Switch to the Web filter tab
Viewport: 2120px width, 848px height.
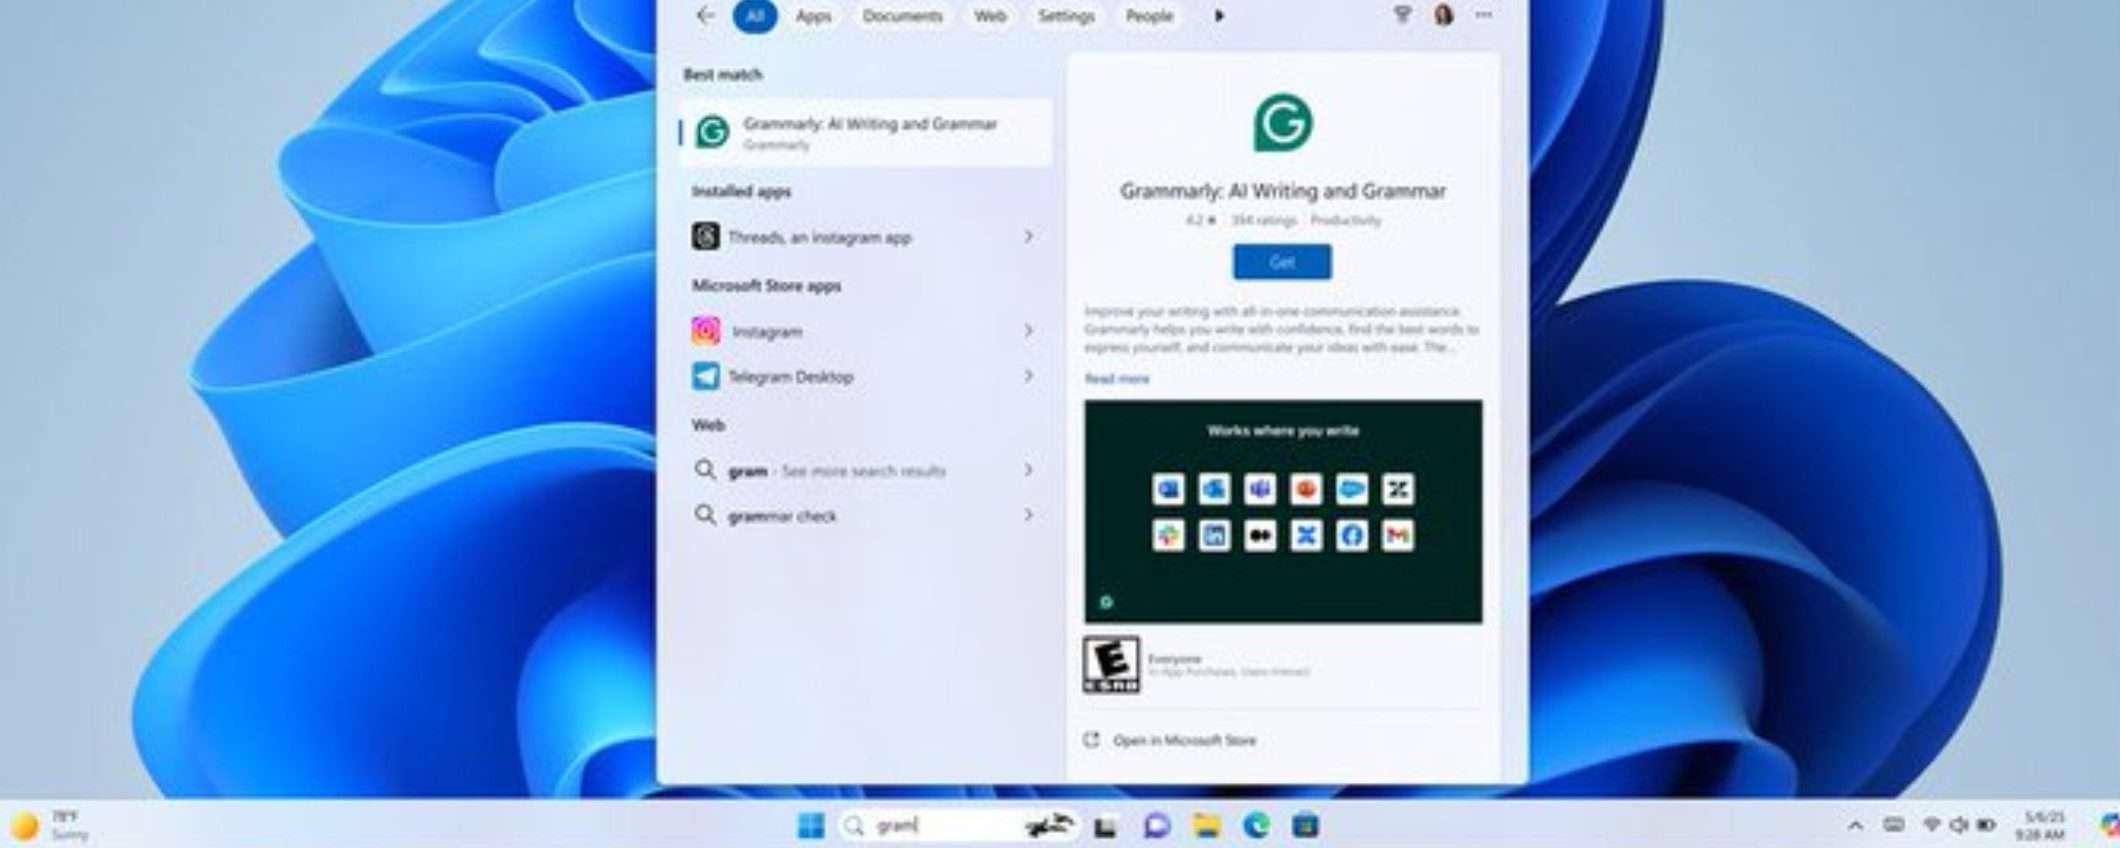point(990,16)
